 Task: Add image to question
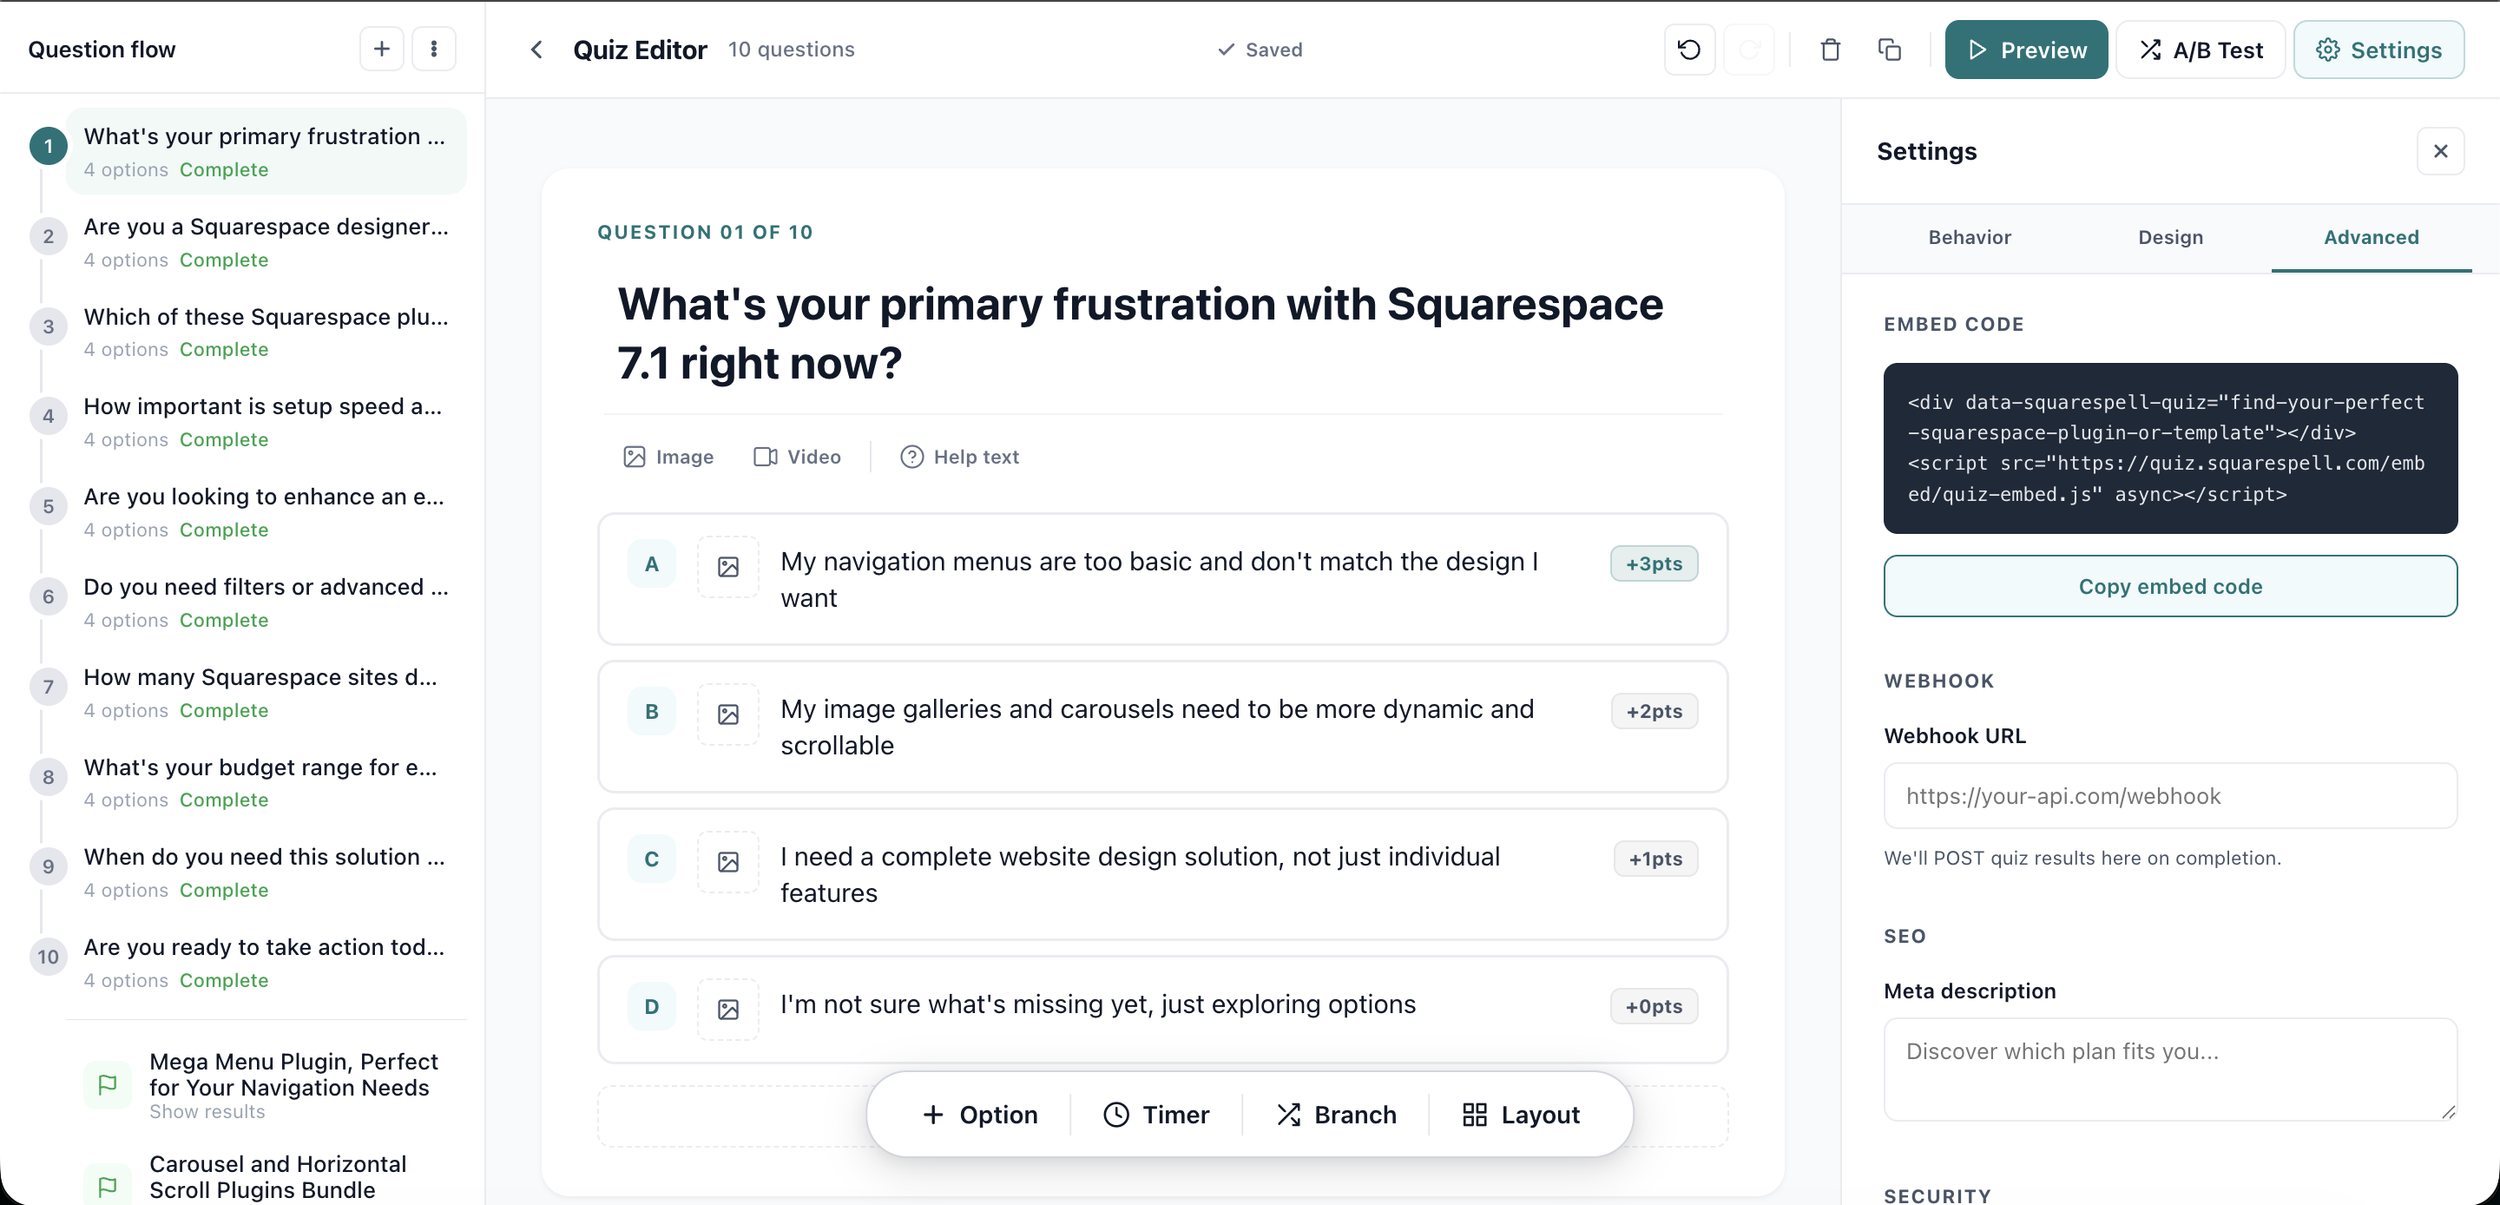[668, 457]
